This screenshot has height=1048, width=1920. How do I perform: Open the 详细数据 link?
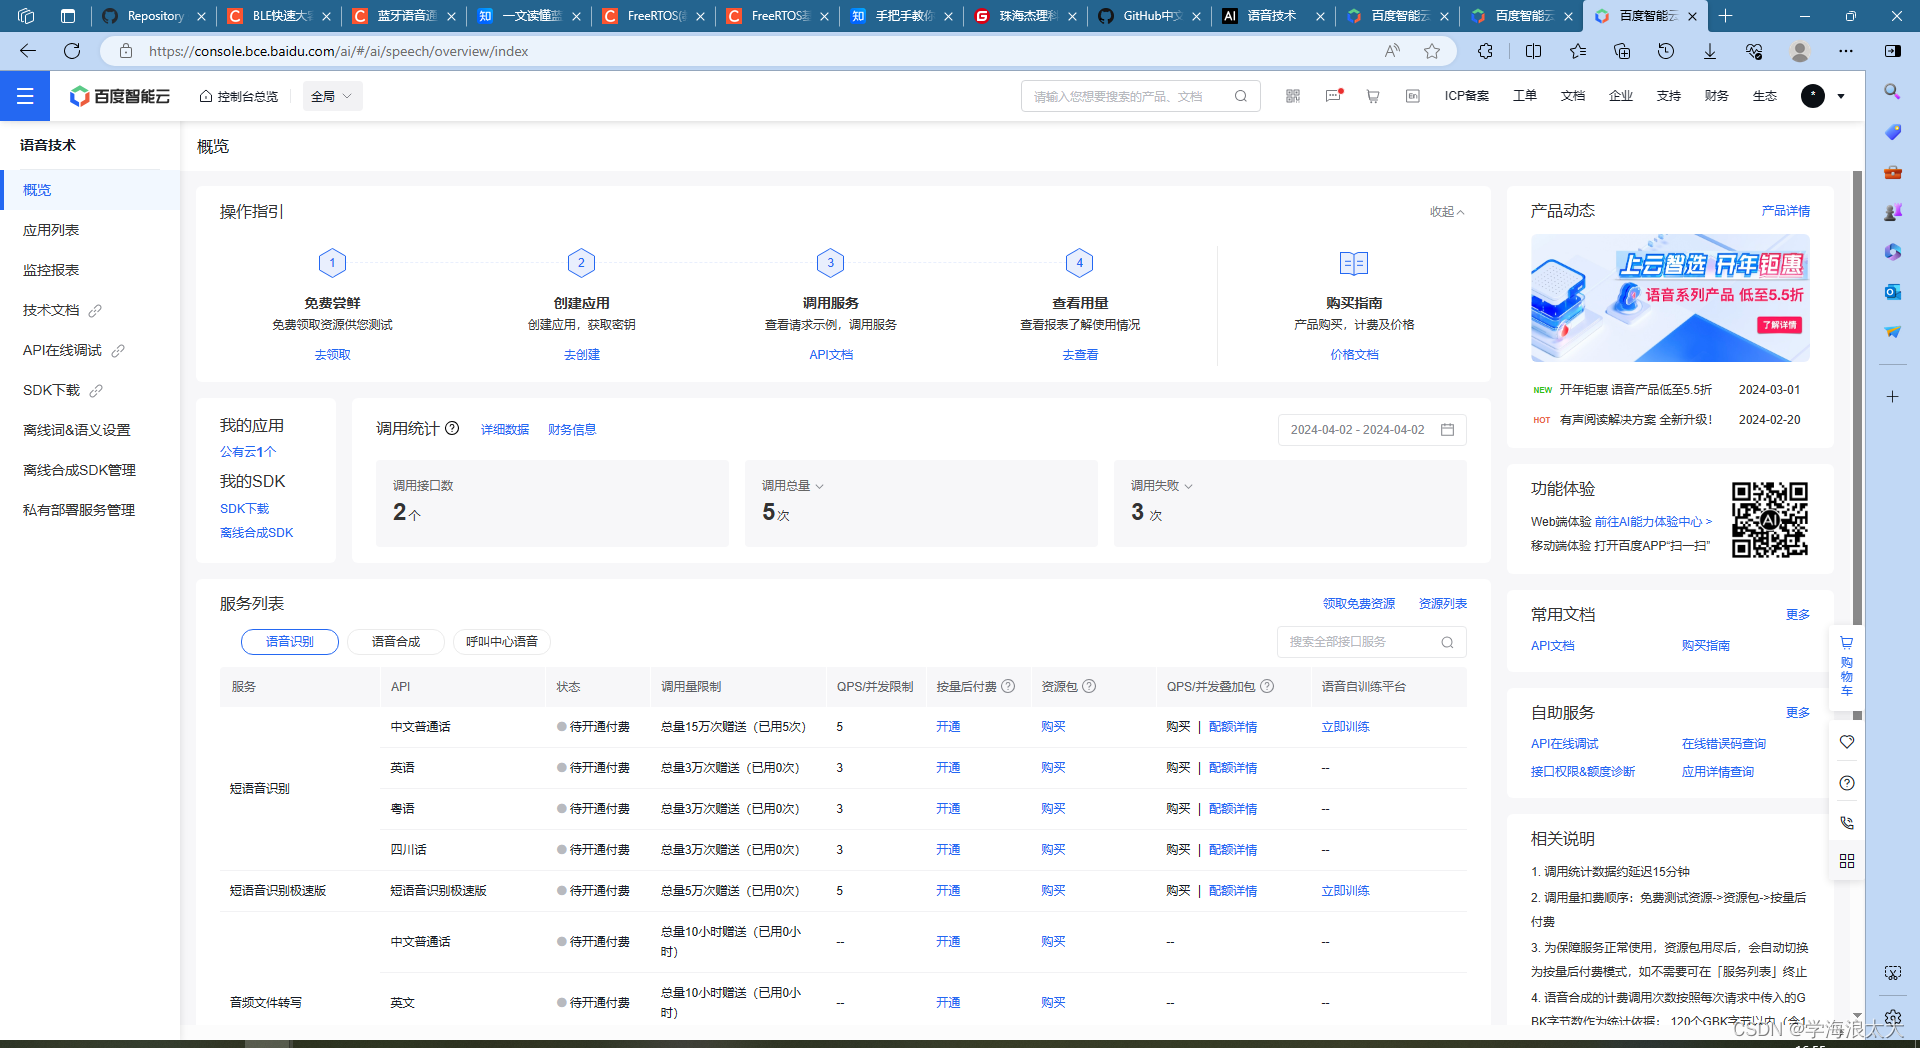click(x=505, y=429)
